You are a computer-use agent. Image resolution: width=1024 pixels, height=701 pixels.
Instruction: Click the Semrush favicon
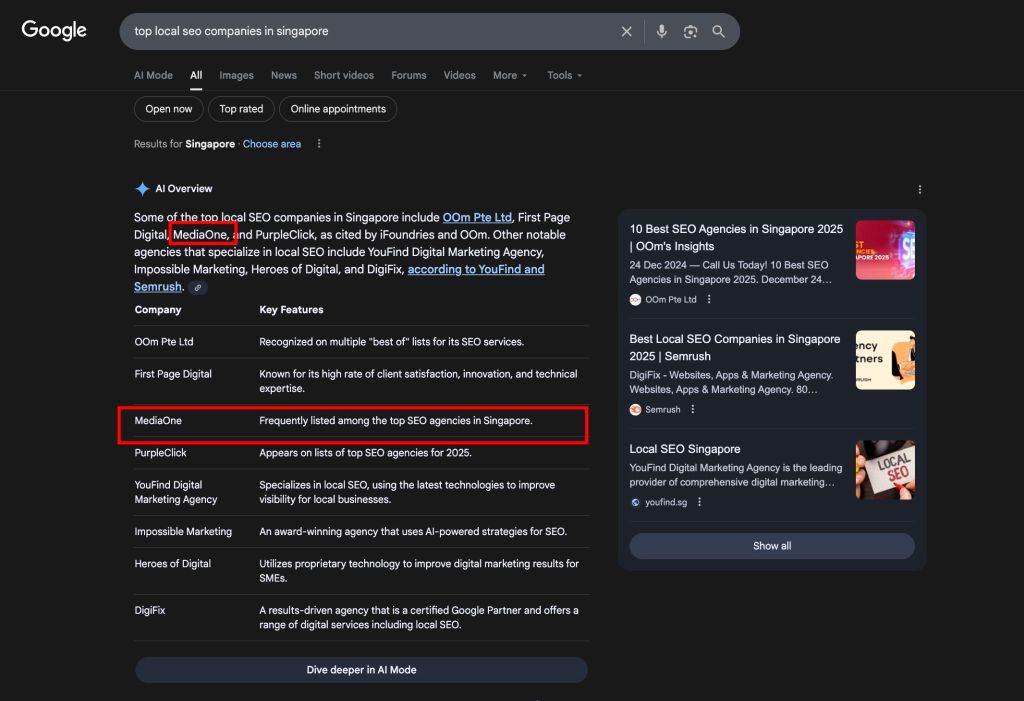click(x=635, y=410)
